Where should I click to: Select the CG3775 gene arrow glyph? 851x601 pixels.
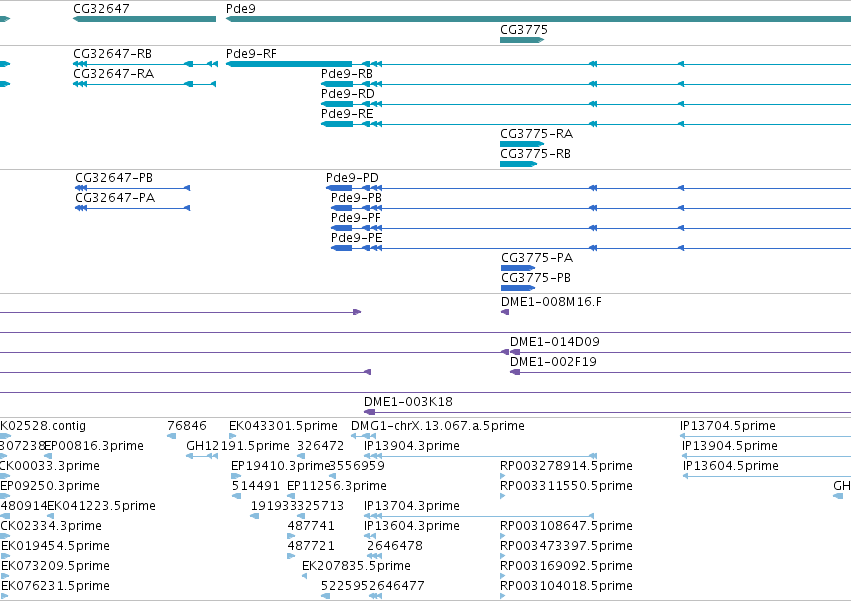522,40
